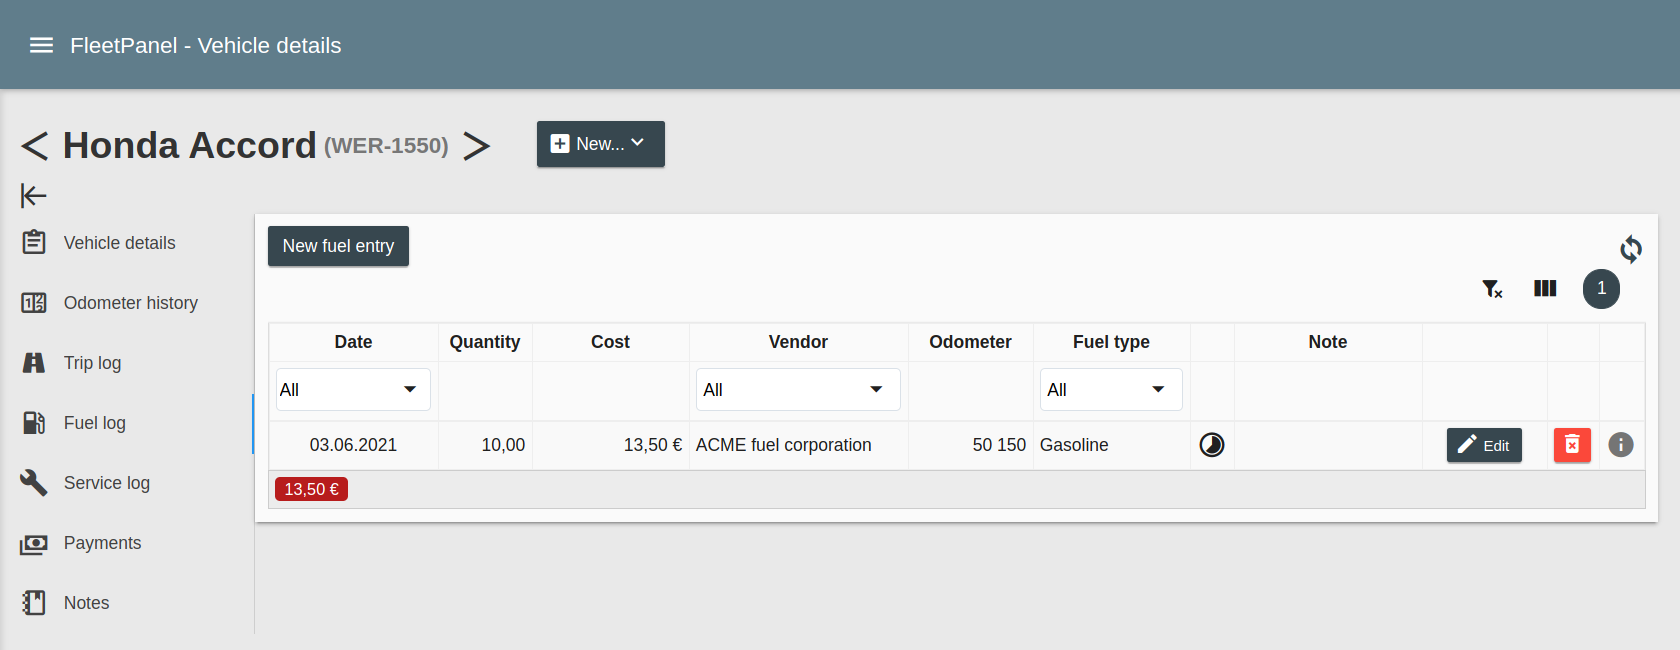Expand the New... dropdown button

(600, 144)
